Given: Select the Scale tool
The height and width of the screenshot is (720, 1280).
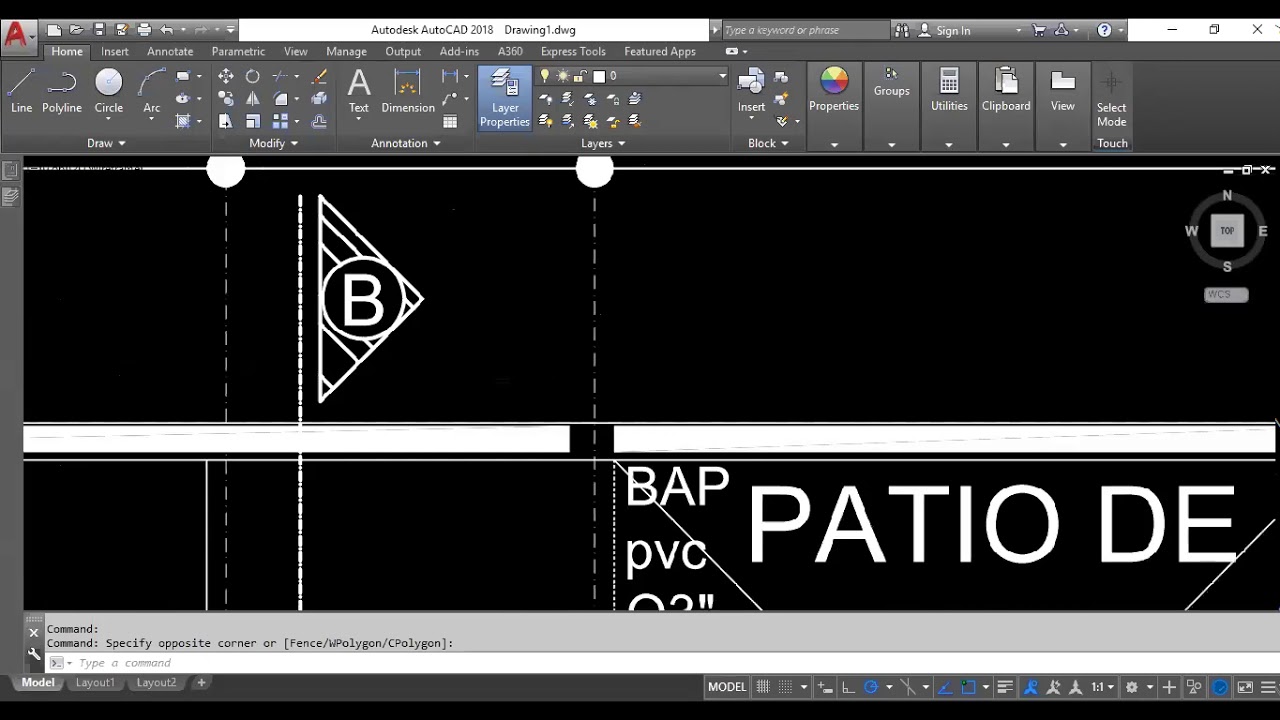Looking at the screenshot, I should click(253, 121).
